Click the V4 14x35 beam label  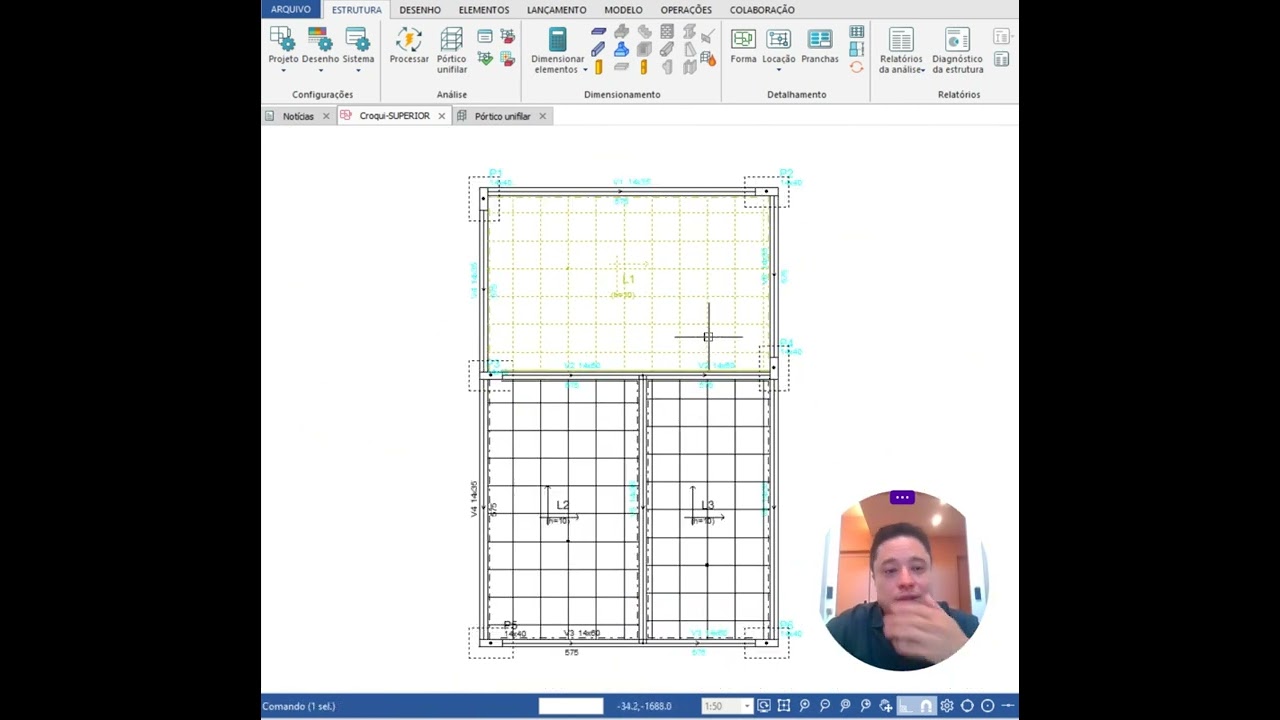[474, 498]
